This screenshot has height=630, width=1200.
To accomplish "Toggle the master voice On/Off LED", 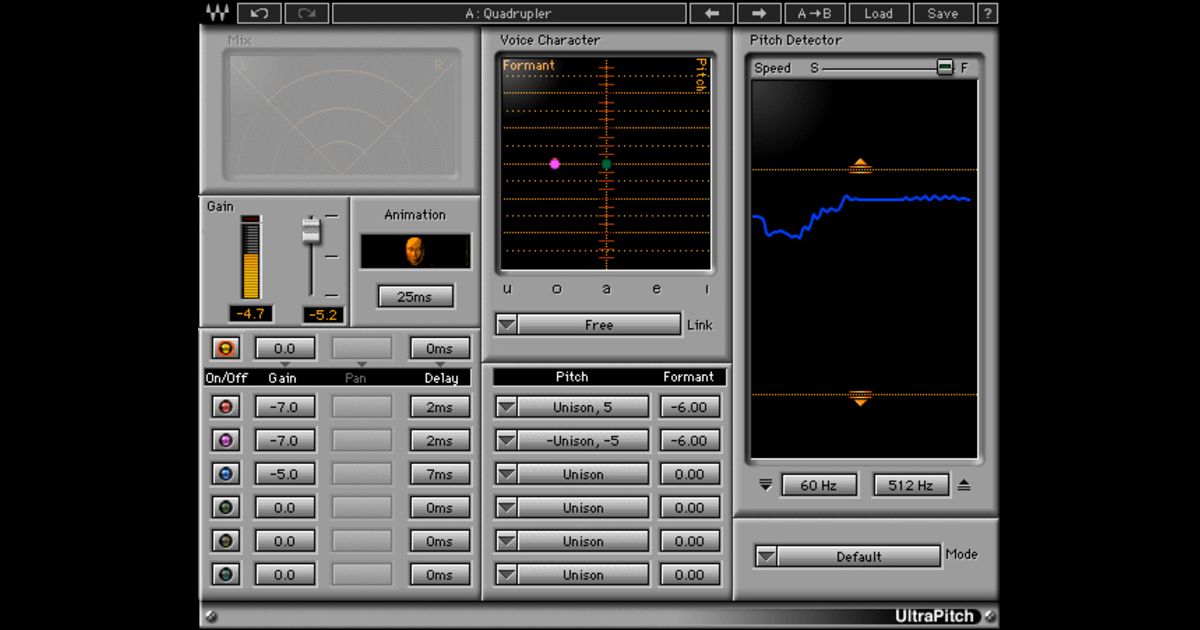I will (x=224, y=347).
